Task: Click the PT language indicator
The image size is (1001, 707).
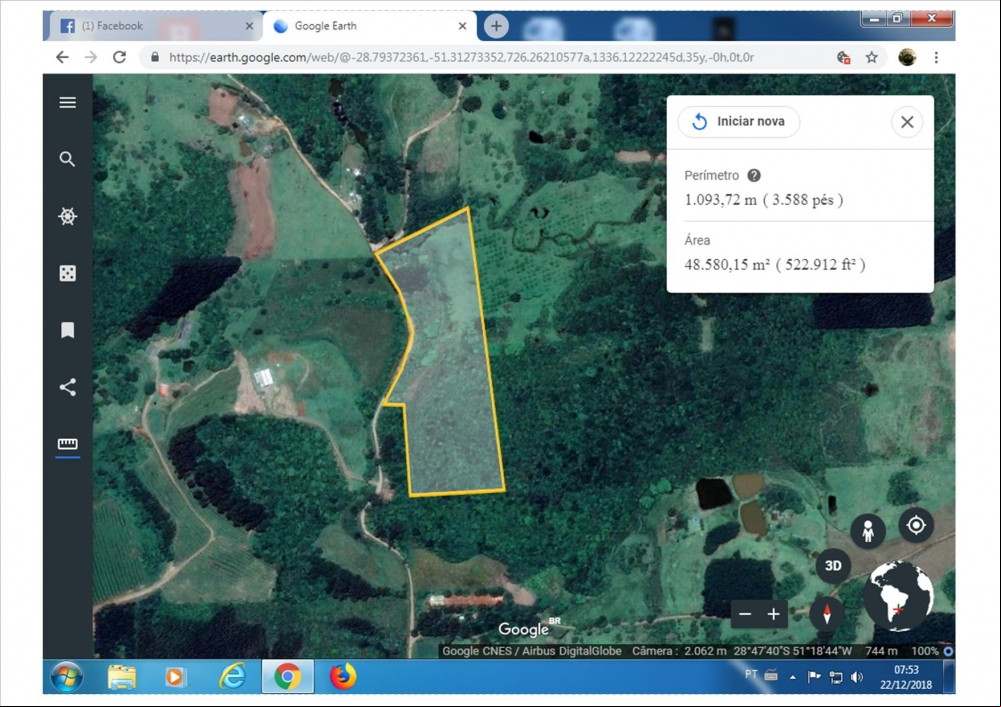Action: (751, 674)
